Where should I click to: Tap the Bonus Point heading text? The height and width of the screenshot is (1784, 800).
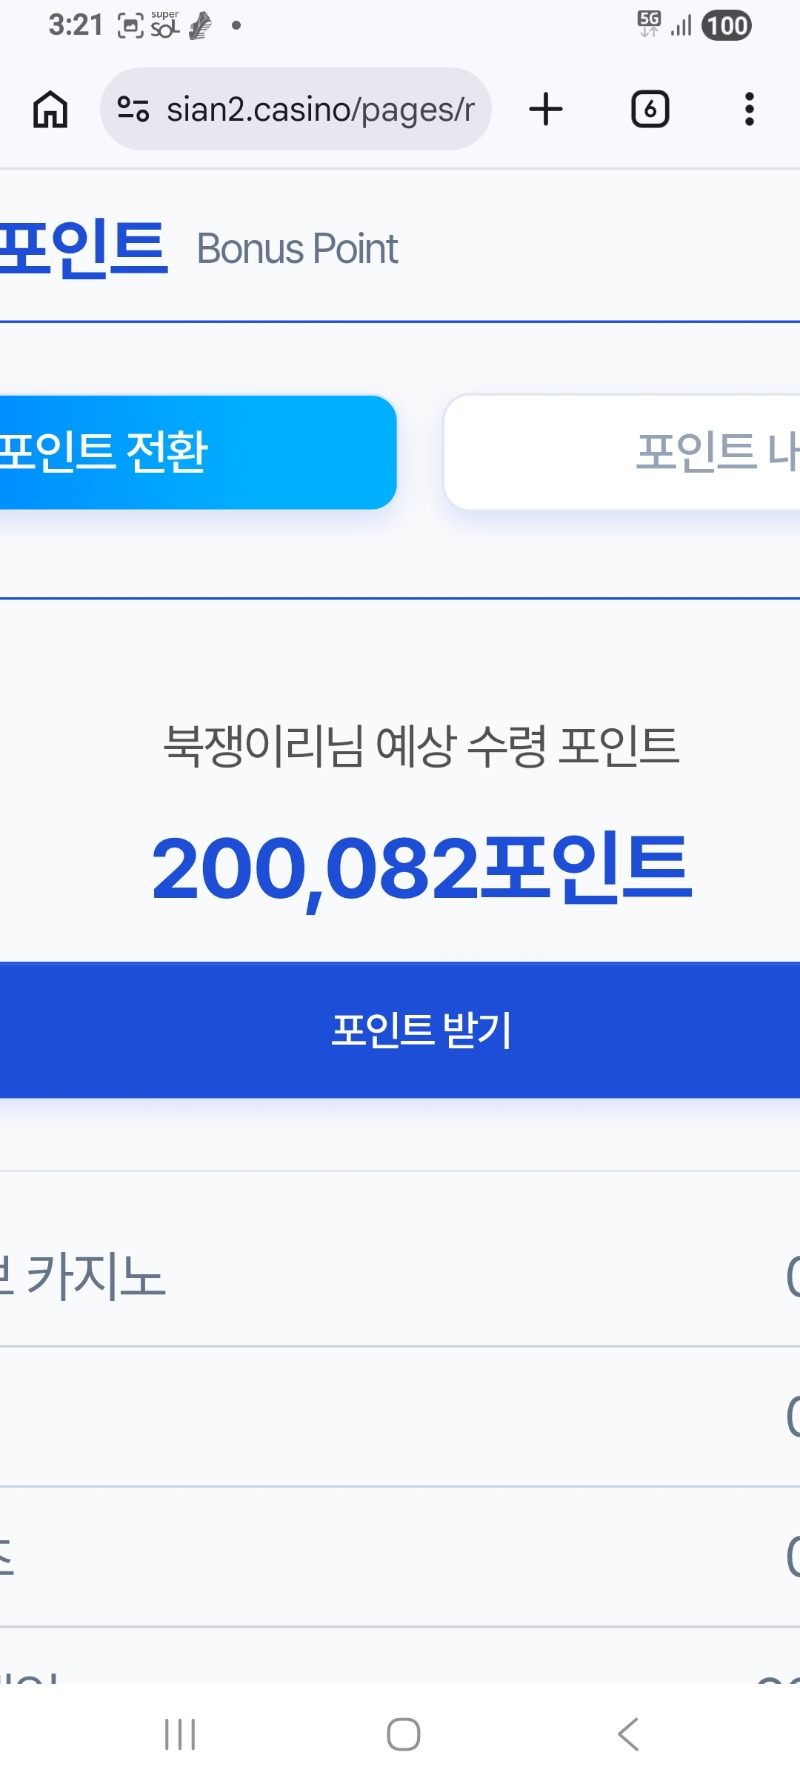click(297, 249)
